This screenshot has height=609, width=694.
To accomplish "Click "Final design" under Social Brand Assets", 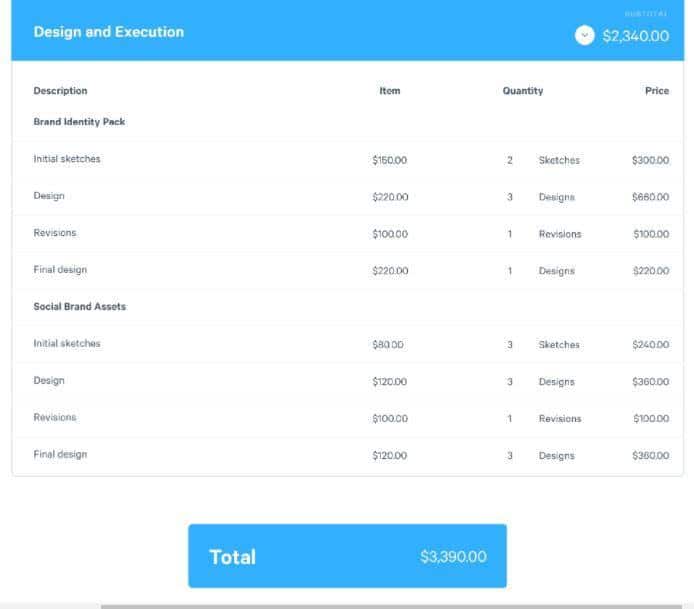I will tap(60, 455).
